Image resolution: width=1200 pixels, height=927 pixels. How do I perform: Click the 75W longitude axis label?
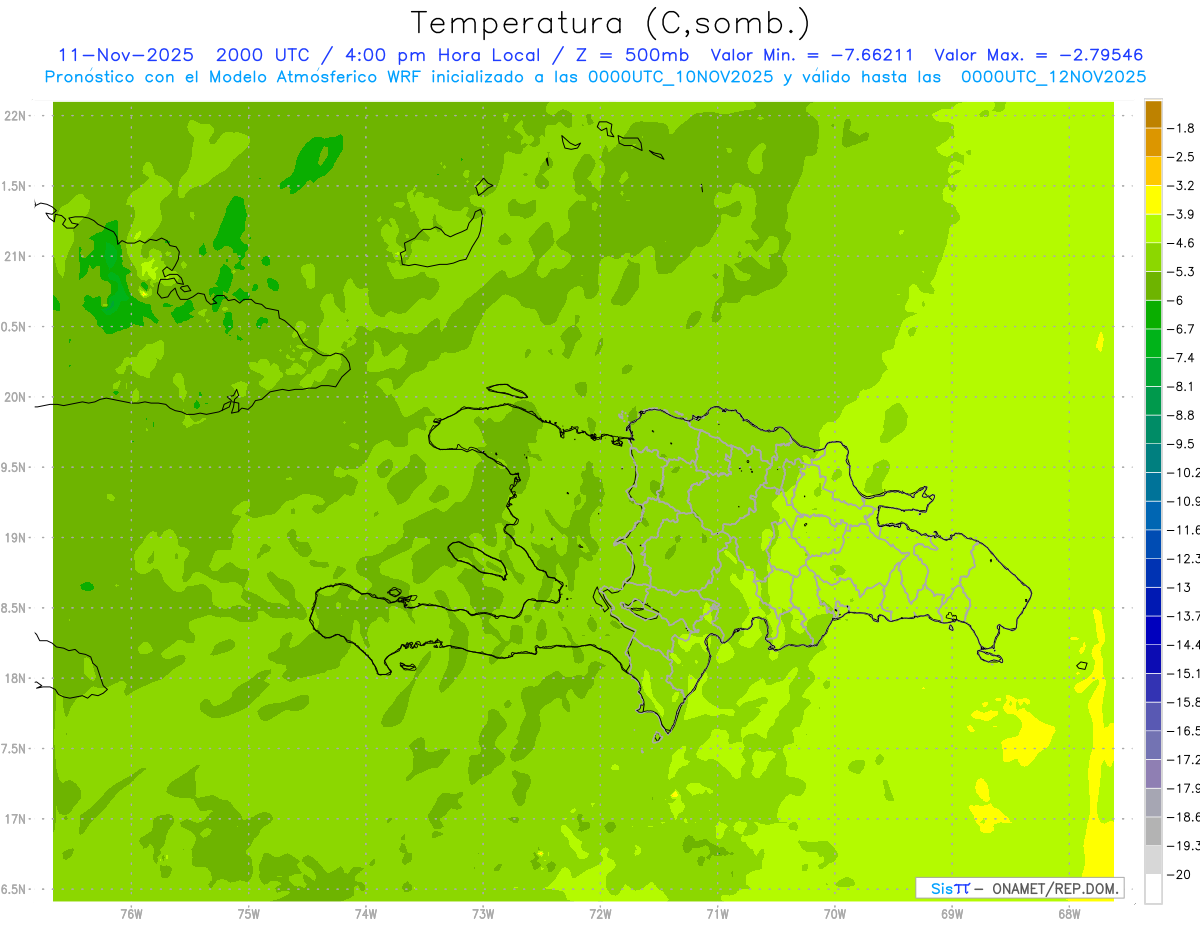pyautogui.click(x=249, y=914)
